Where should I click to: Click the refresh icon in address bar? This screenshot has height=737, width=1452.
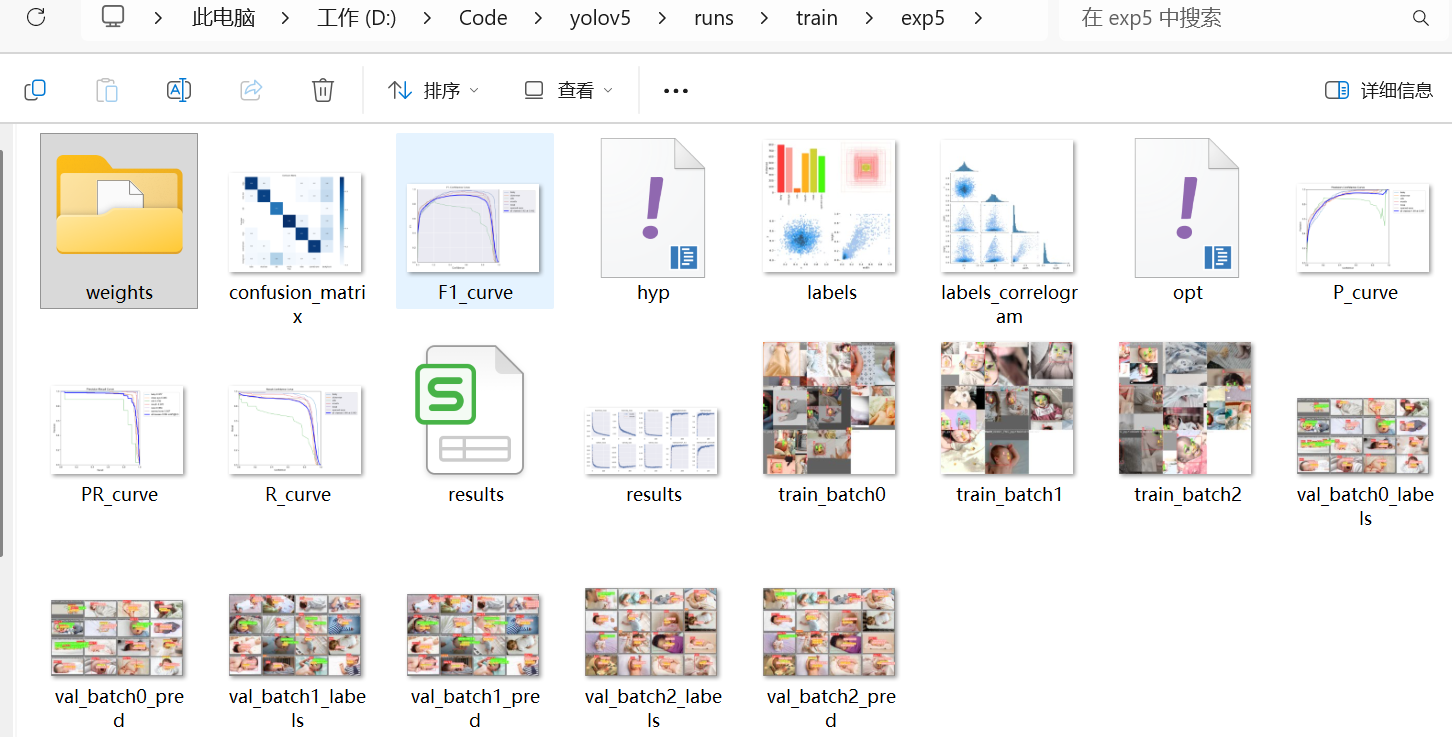pyautogui.click(x=36, y=17)
